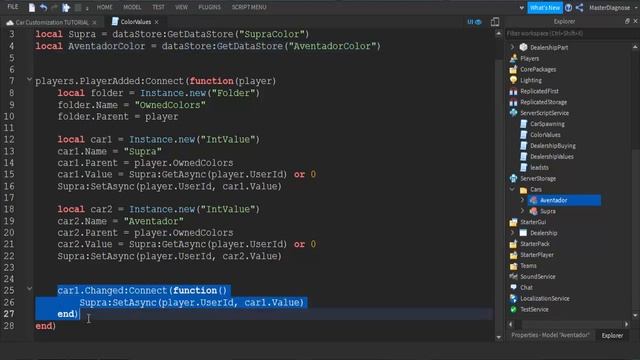Click the Teams service icon
This screenshot has width=640, height=360.
(x=513, y=266)
